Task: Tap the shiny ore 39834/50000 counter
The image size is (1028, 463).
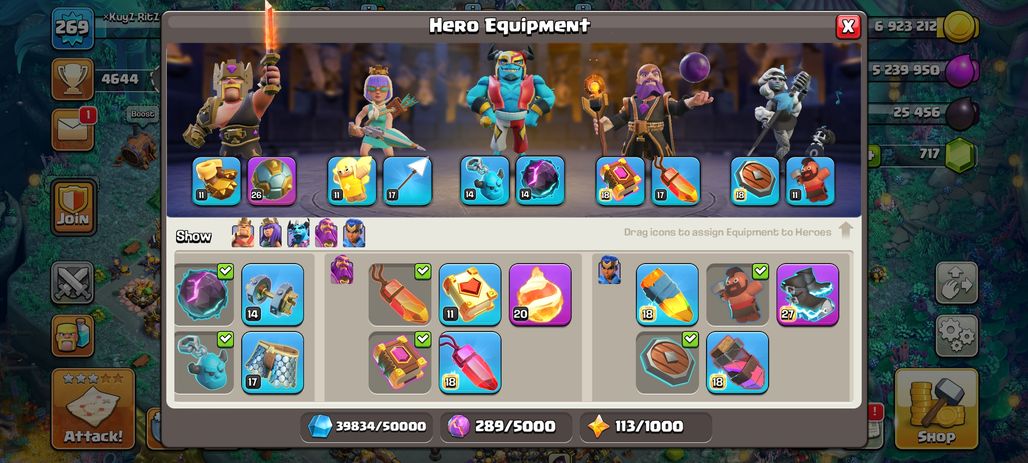Action: click(x=367, y=426)
